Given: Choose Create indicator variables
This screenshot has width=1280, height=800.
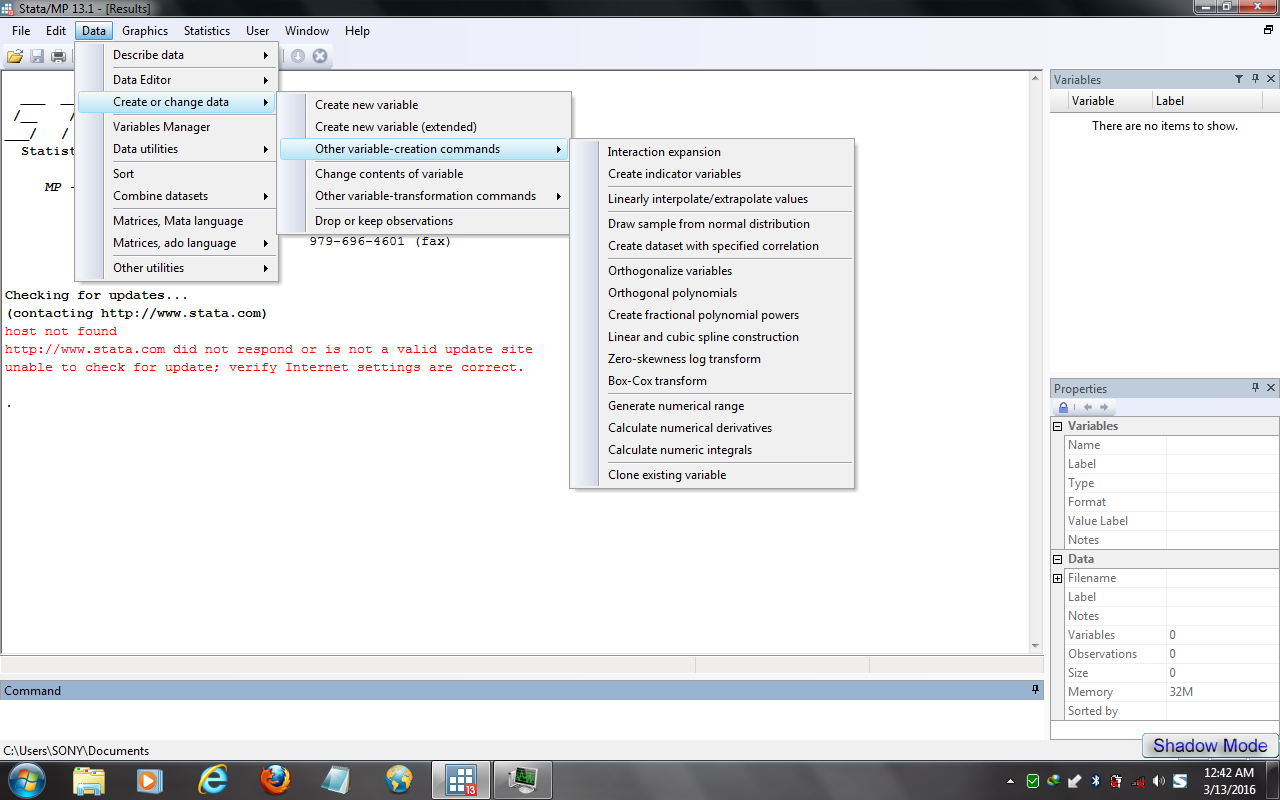Looking at the screenshot, I should tap(712, 174).
